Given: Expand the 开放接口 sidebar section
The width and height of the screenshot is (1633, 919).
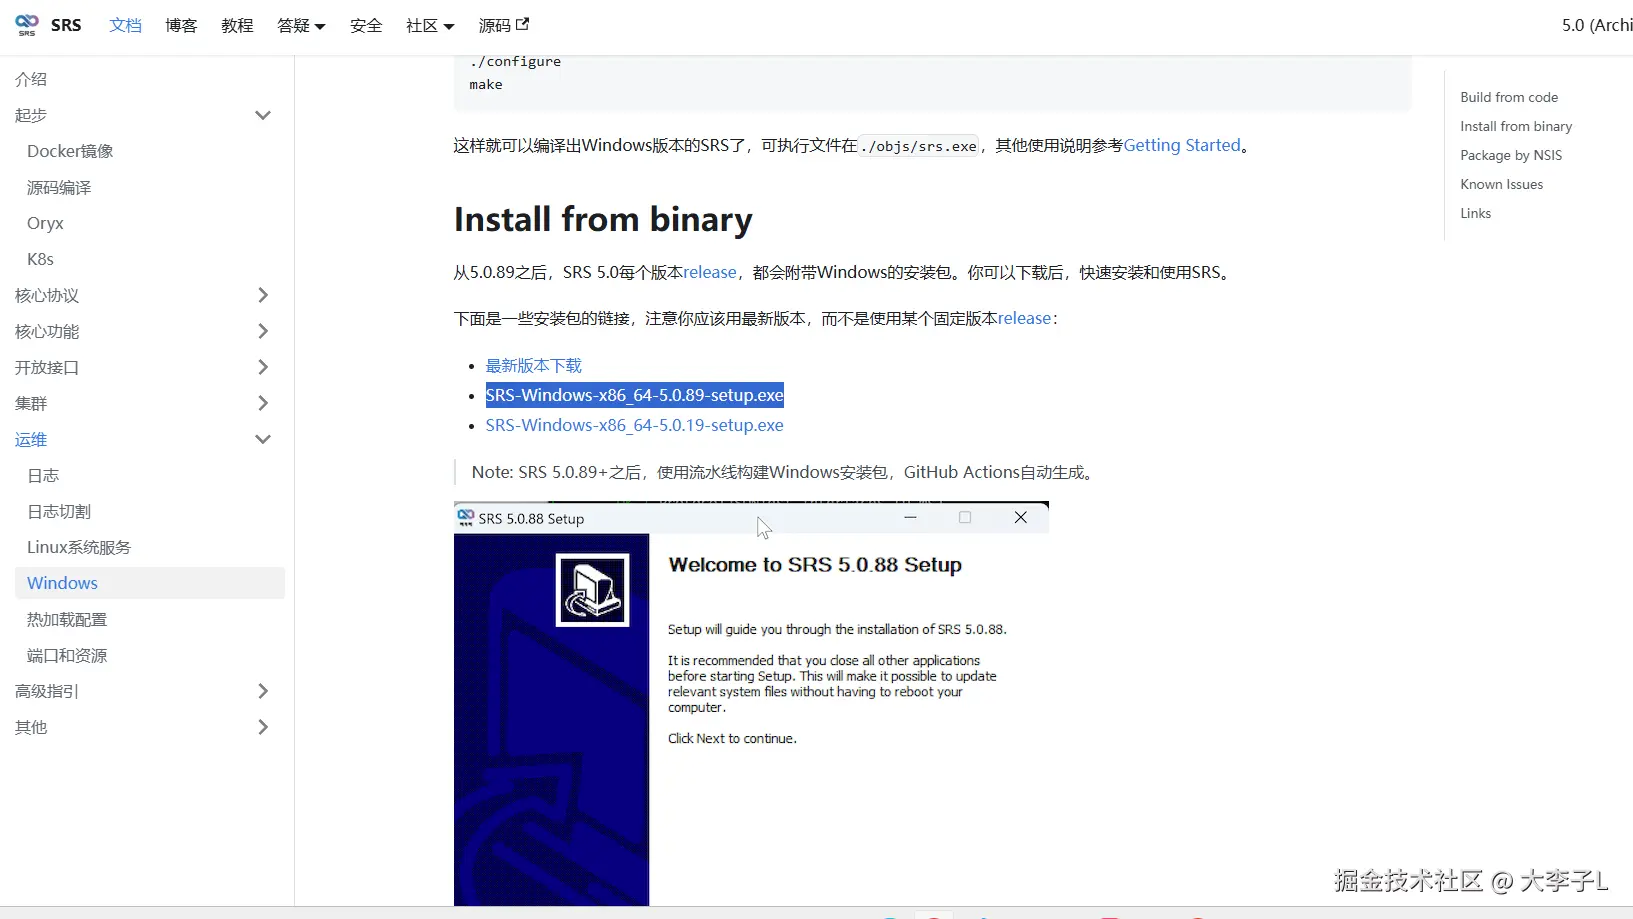Looking at the screenshot, I should pos(263,367).
